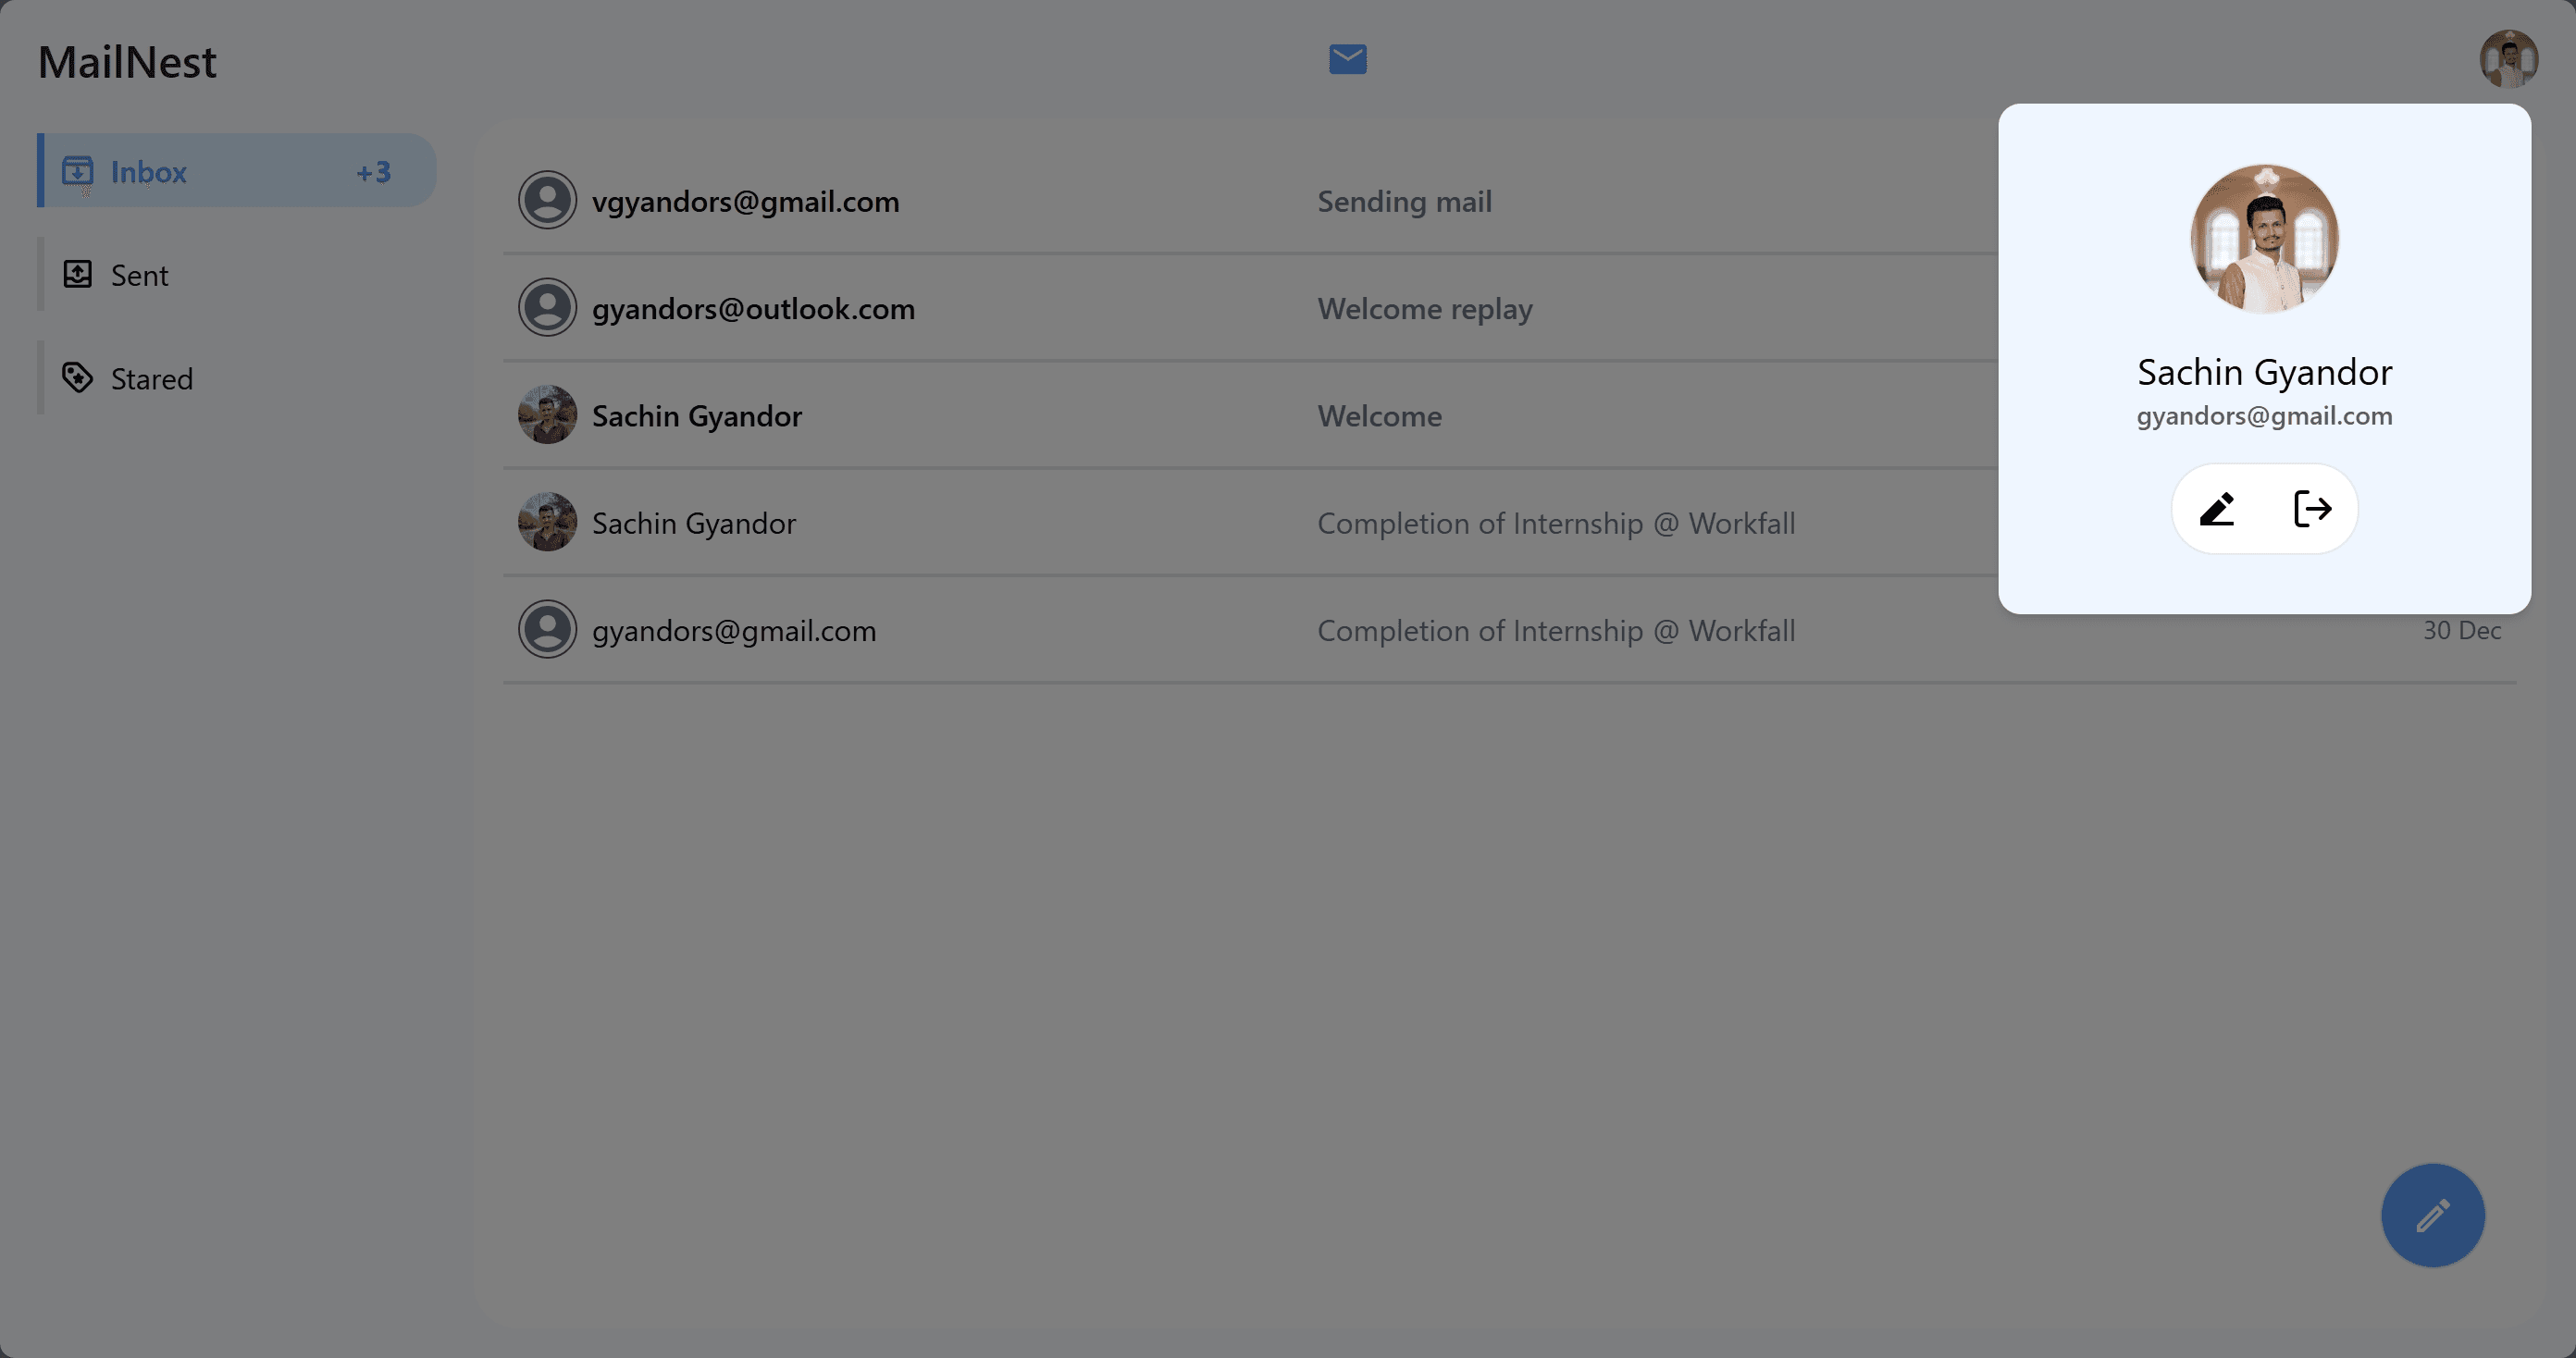The width and height of the screenshot is (2576, 1358).
Task: Click the logout icon in profile card
Action: [2312, 508]
